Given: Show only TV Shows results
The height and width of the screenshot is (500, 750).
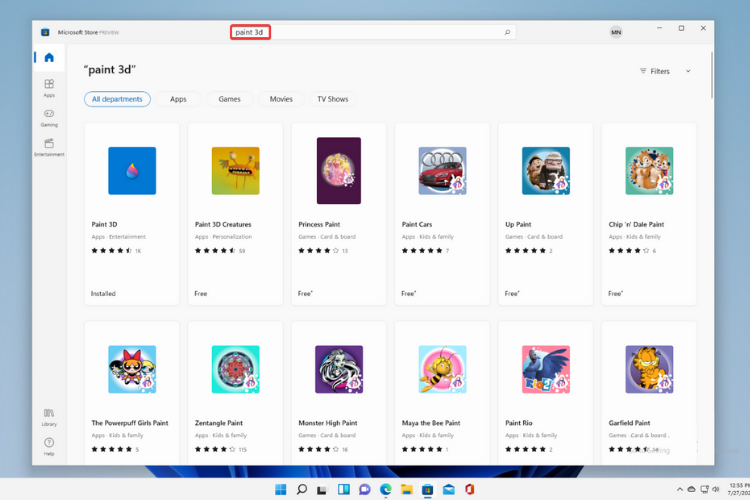Looking at the screenshot, I should [x=332, y=99].
